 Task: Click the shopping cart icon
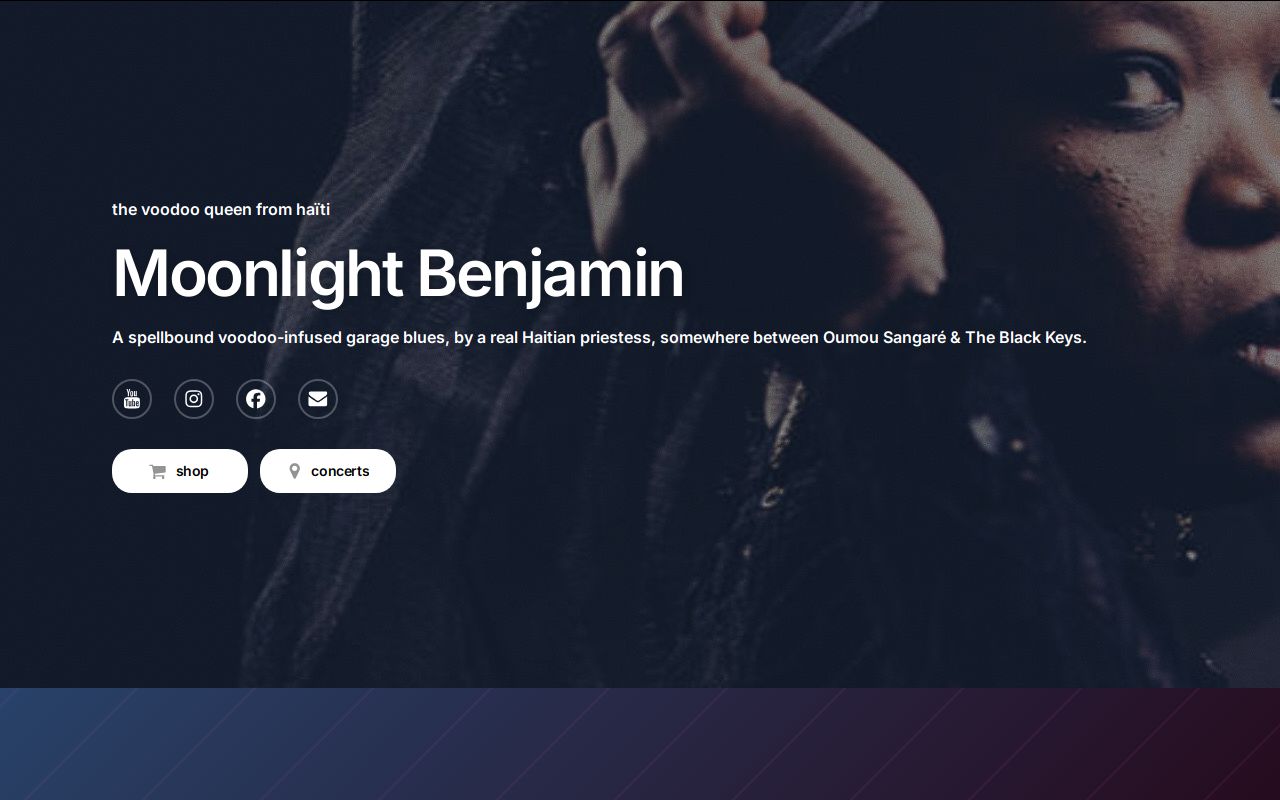(158, 471)
